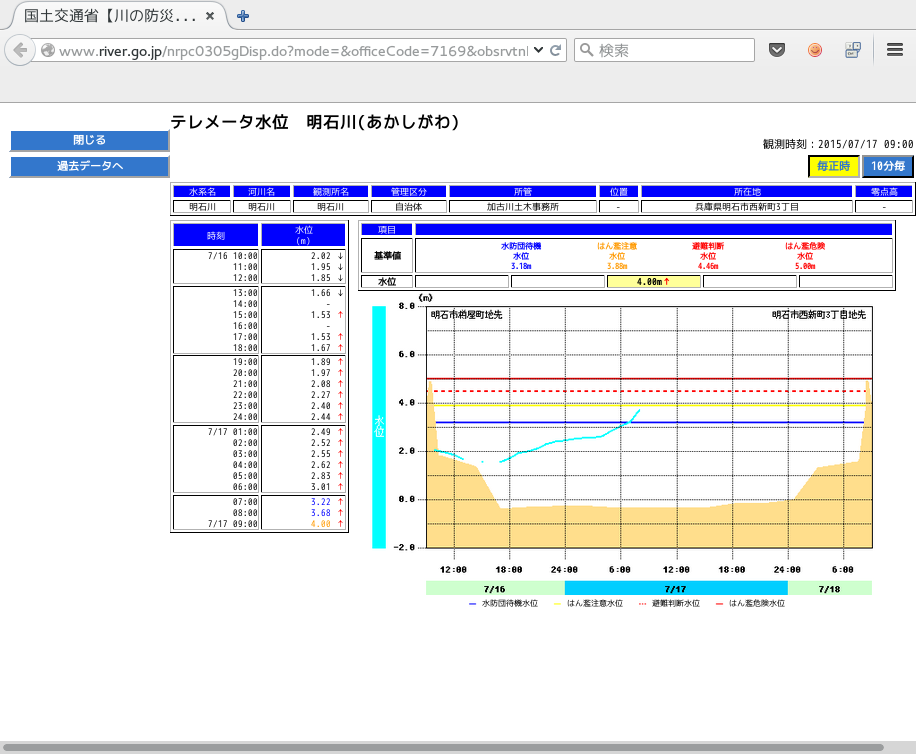This screenshot has height=754, width=916.
Task: Open the URL history dropdown arrow
Action: pos(539,51)
